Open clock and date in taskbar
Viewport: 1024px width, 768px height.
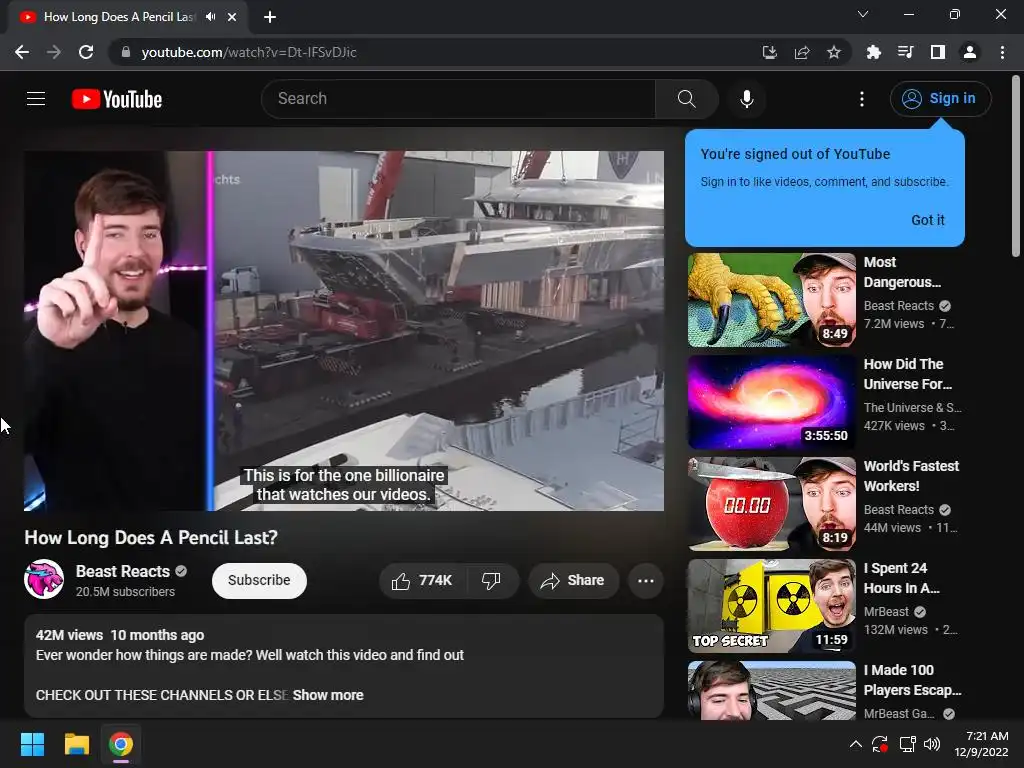tap(982, 744)
